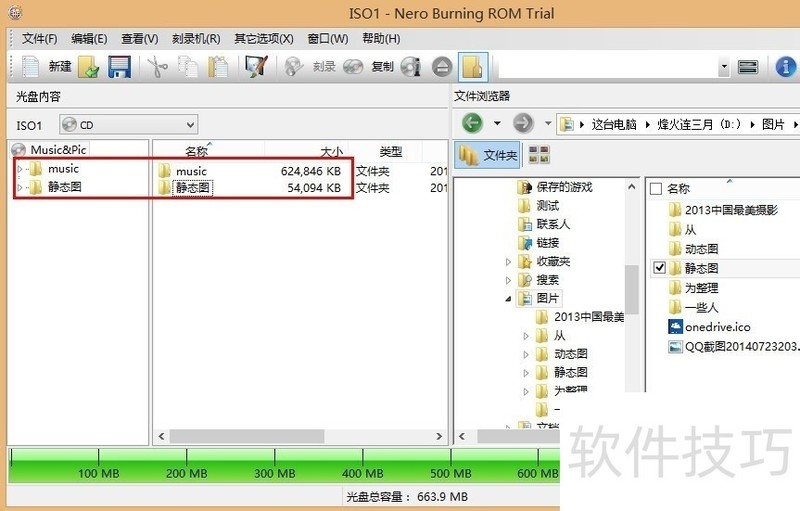
Task: Click the recorder selection drives icon
Action: (748, 67)
